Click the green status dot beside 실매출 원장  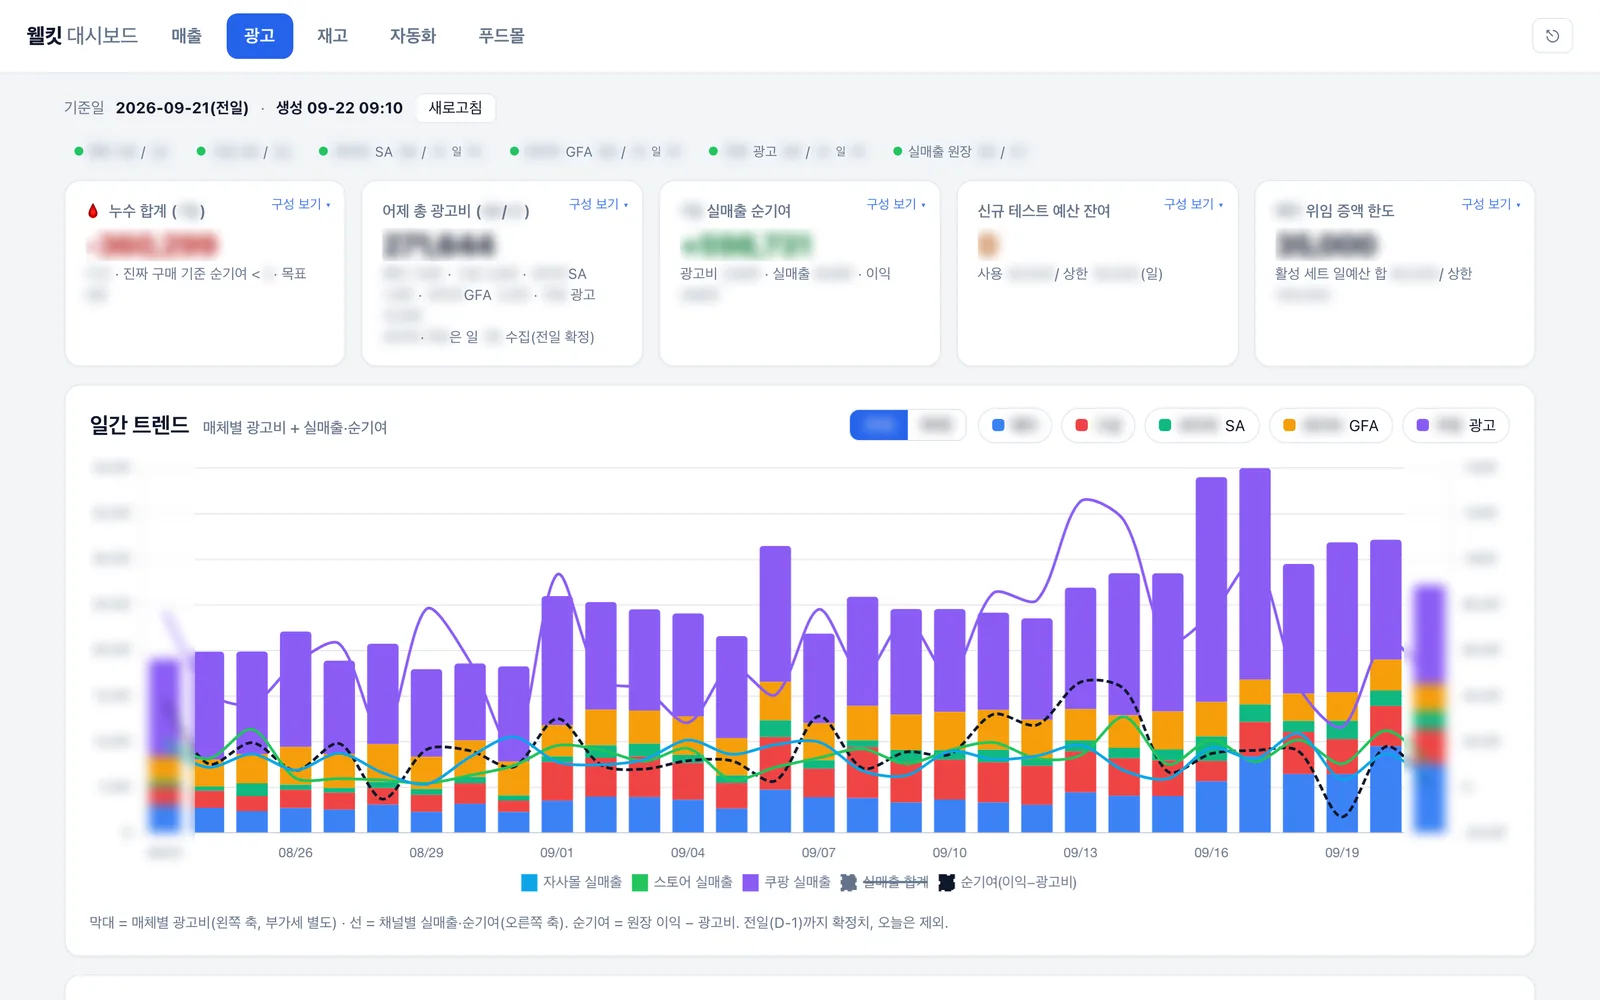tap(898, 152)
